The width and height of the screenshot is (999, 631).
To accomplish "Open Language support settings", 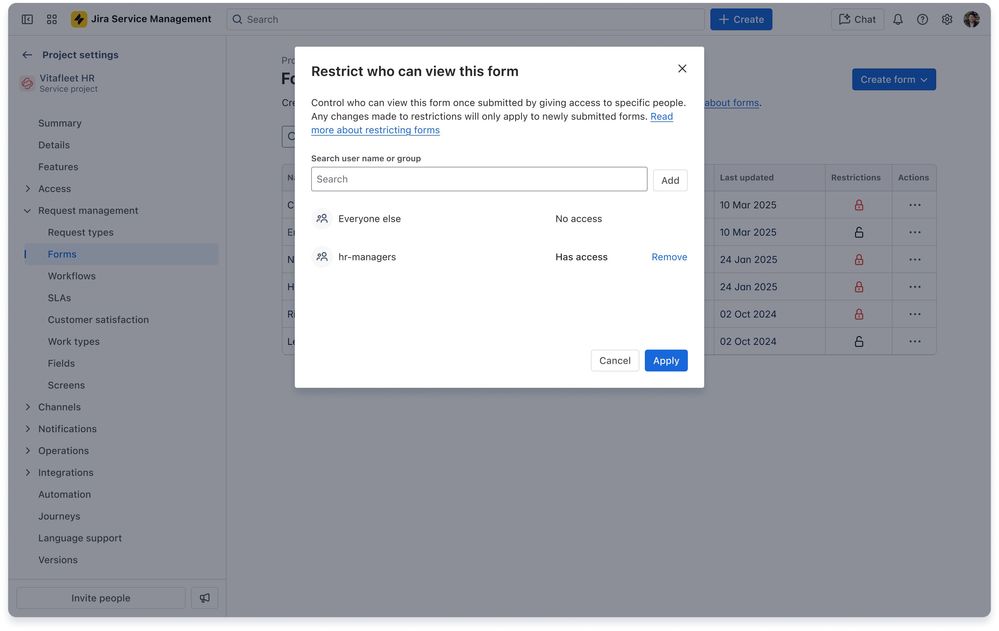I will coord(80,538).
